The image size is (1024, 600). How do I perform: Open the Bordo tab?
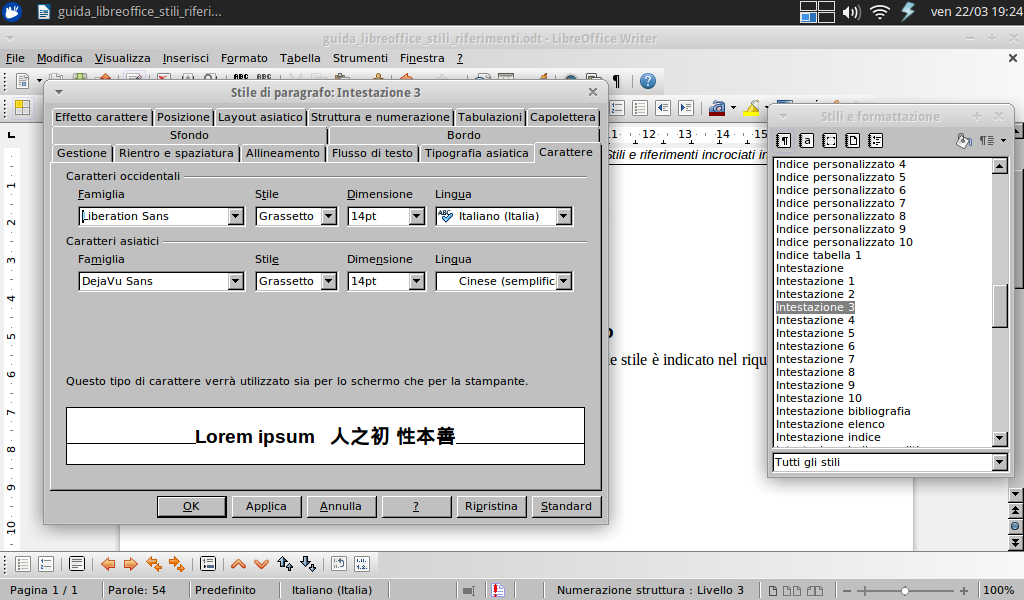[x=464, y=135]
